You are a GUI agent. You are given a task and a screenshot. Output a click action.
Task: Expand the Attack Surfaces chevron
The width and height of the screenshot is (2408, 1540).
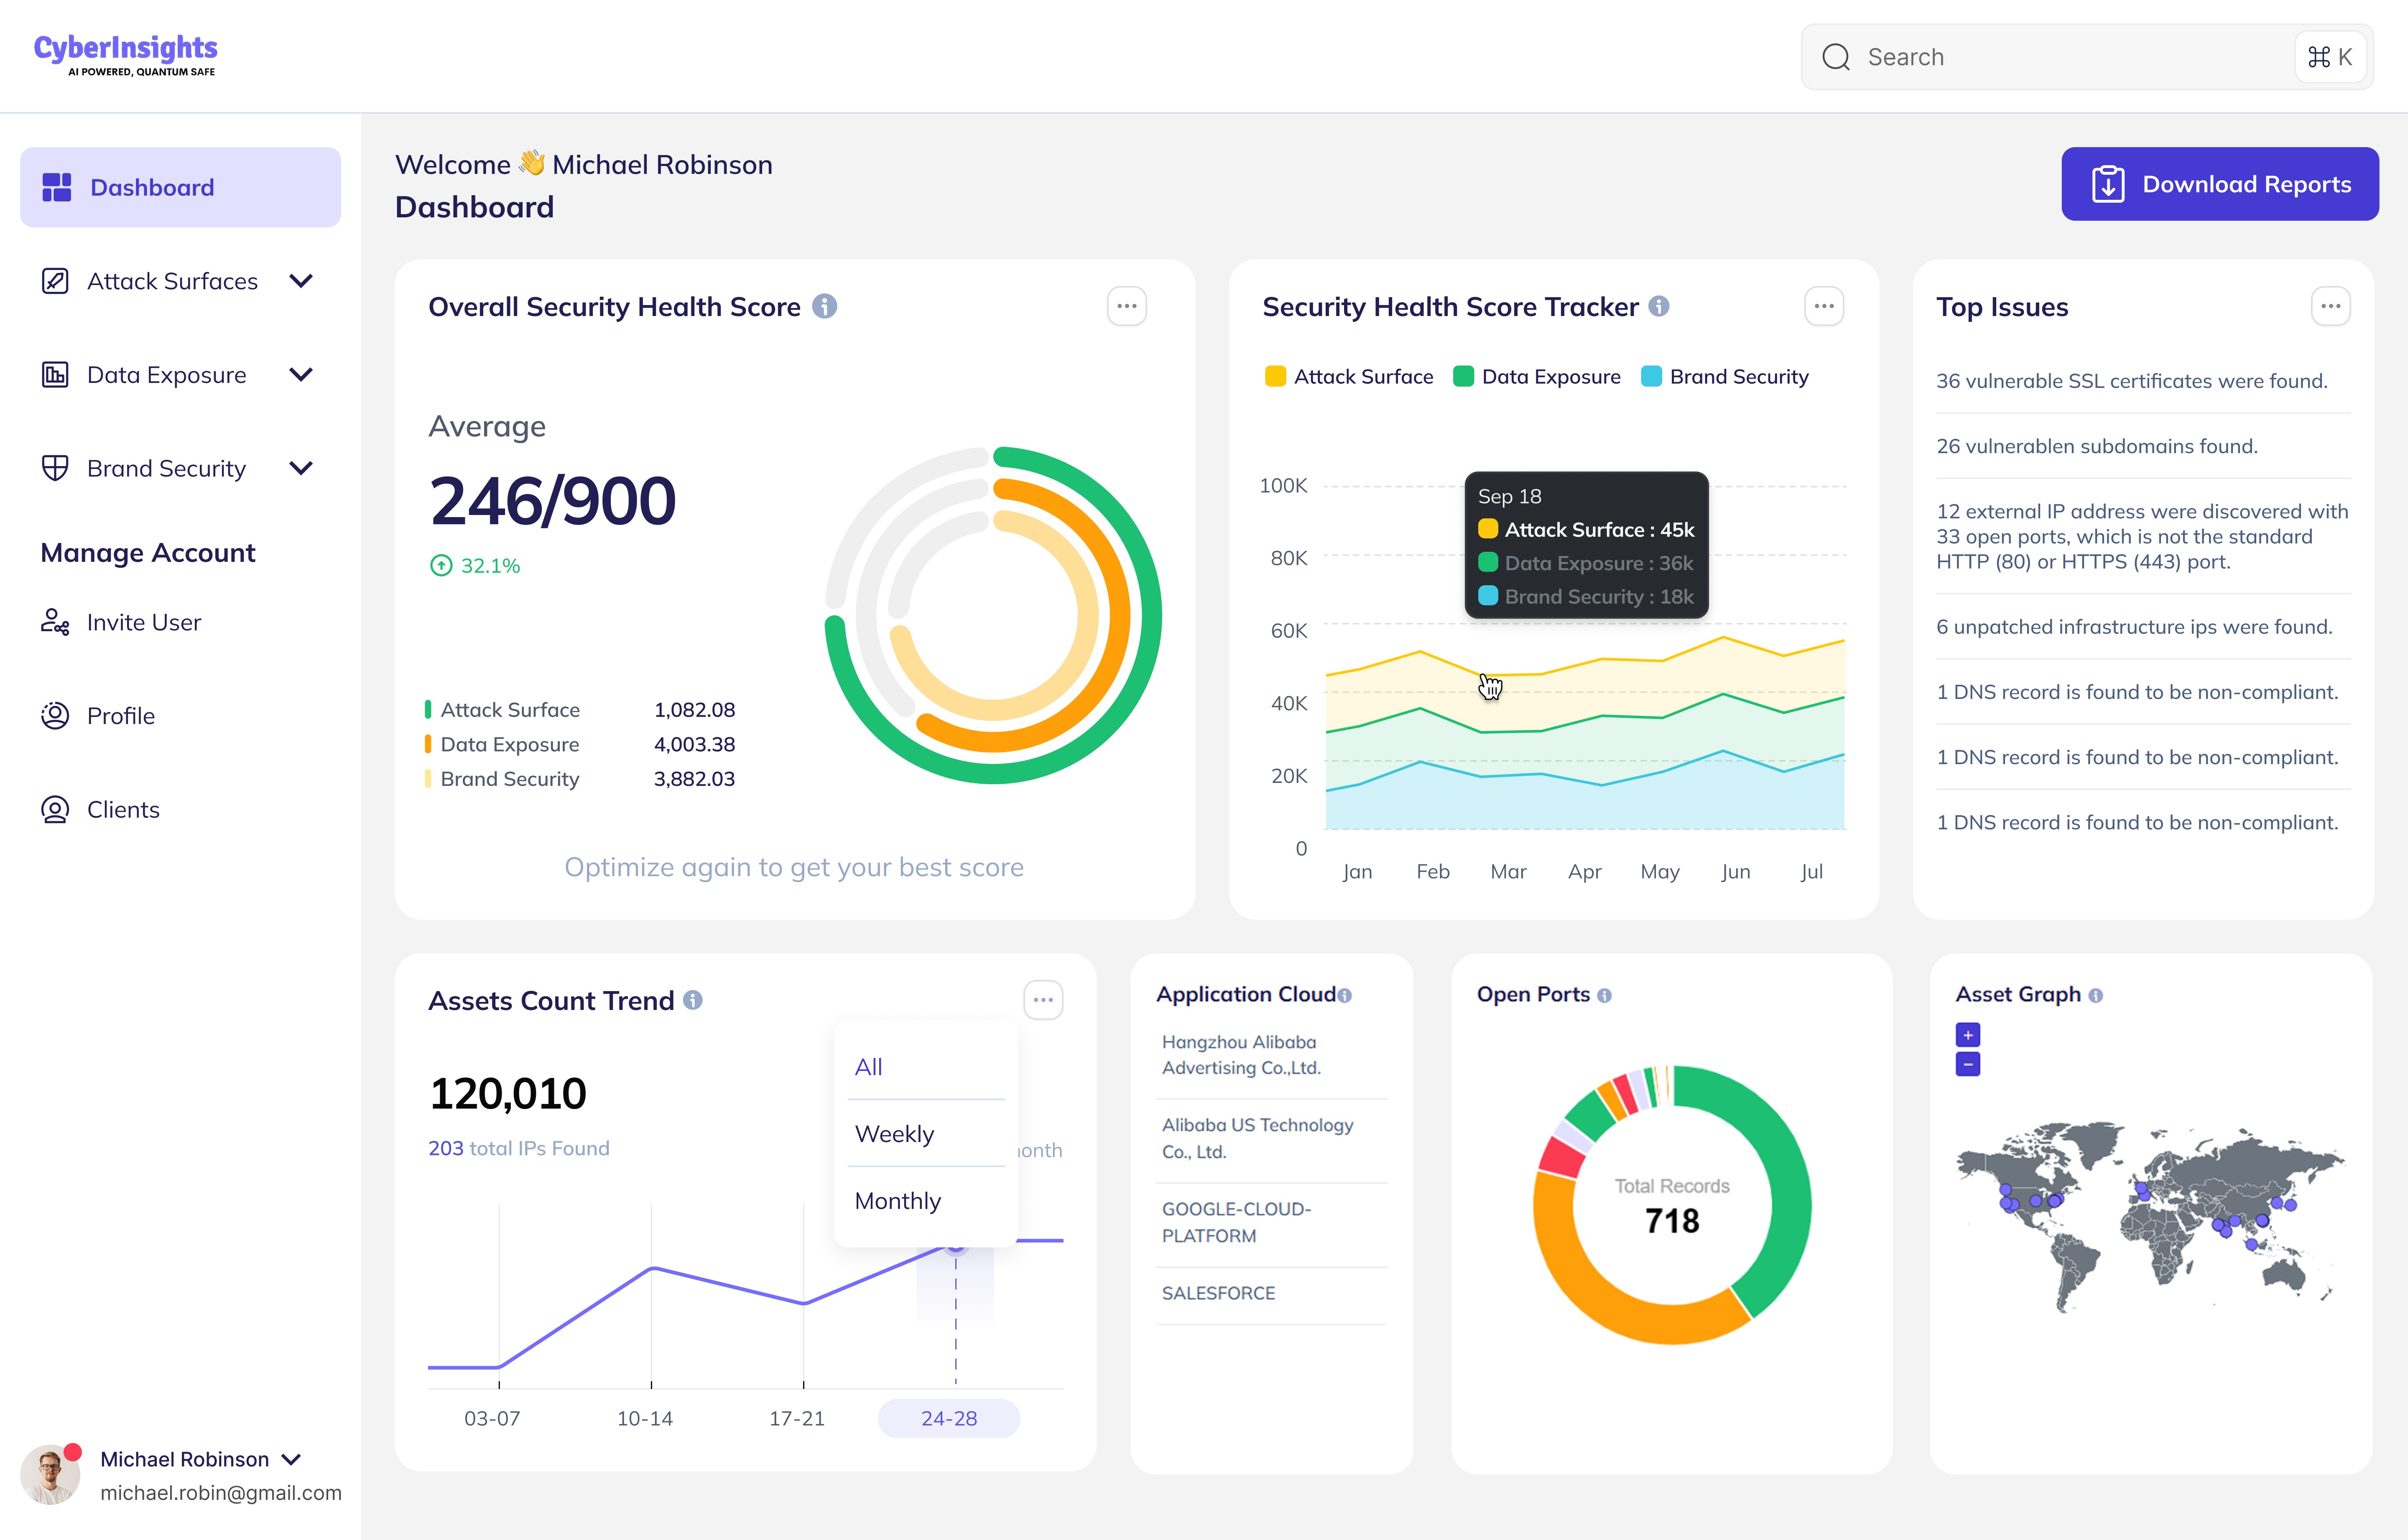[301, 281]
